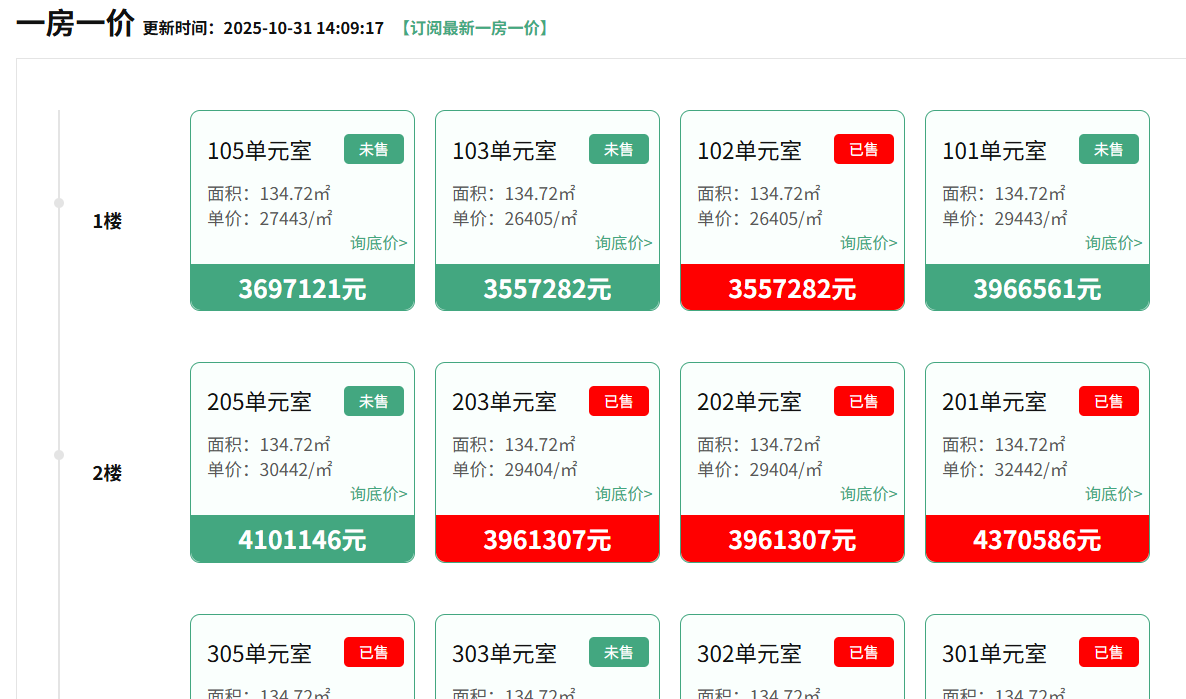Select the 1楼 floor marker on timeline
1186x699 pixels.
107,221
